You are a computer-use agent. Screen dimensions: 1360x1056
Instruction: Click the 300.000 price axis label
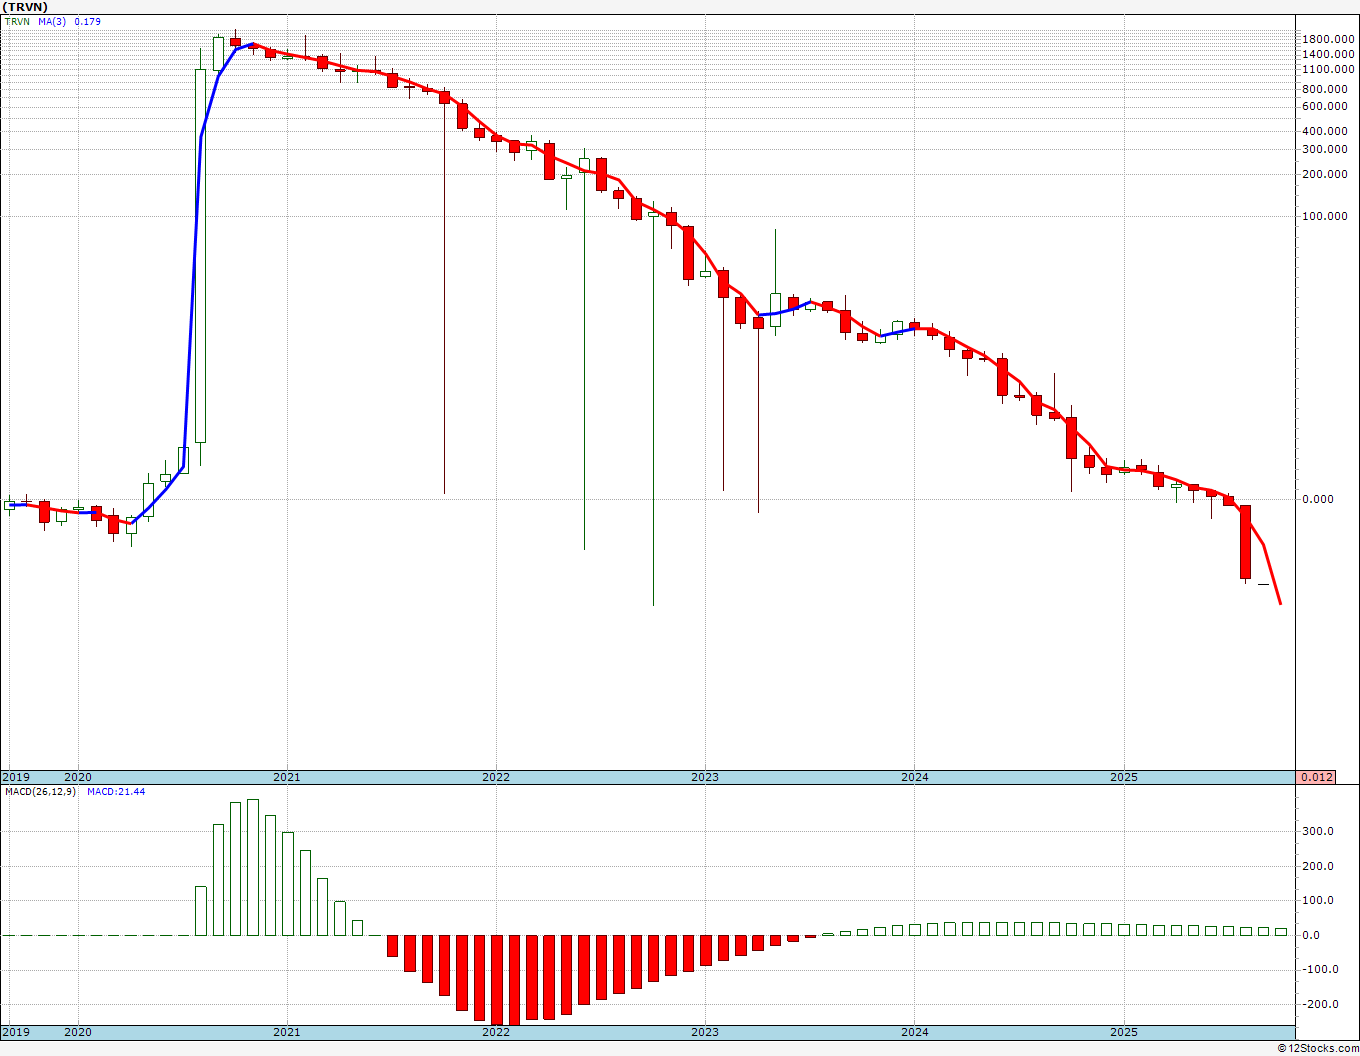click(1323, 149)
